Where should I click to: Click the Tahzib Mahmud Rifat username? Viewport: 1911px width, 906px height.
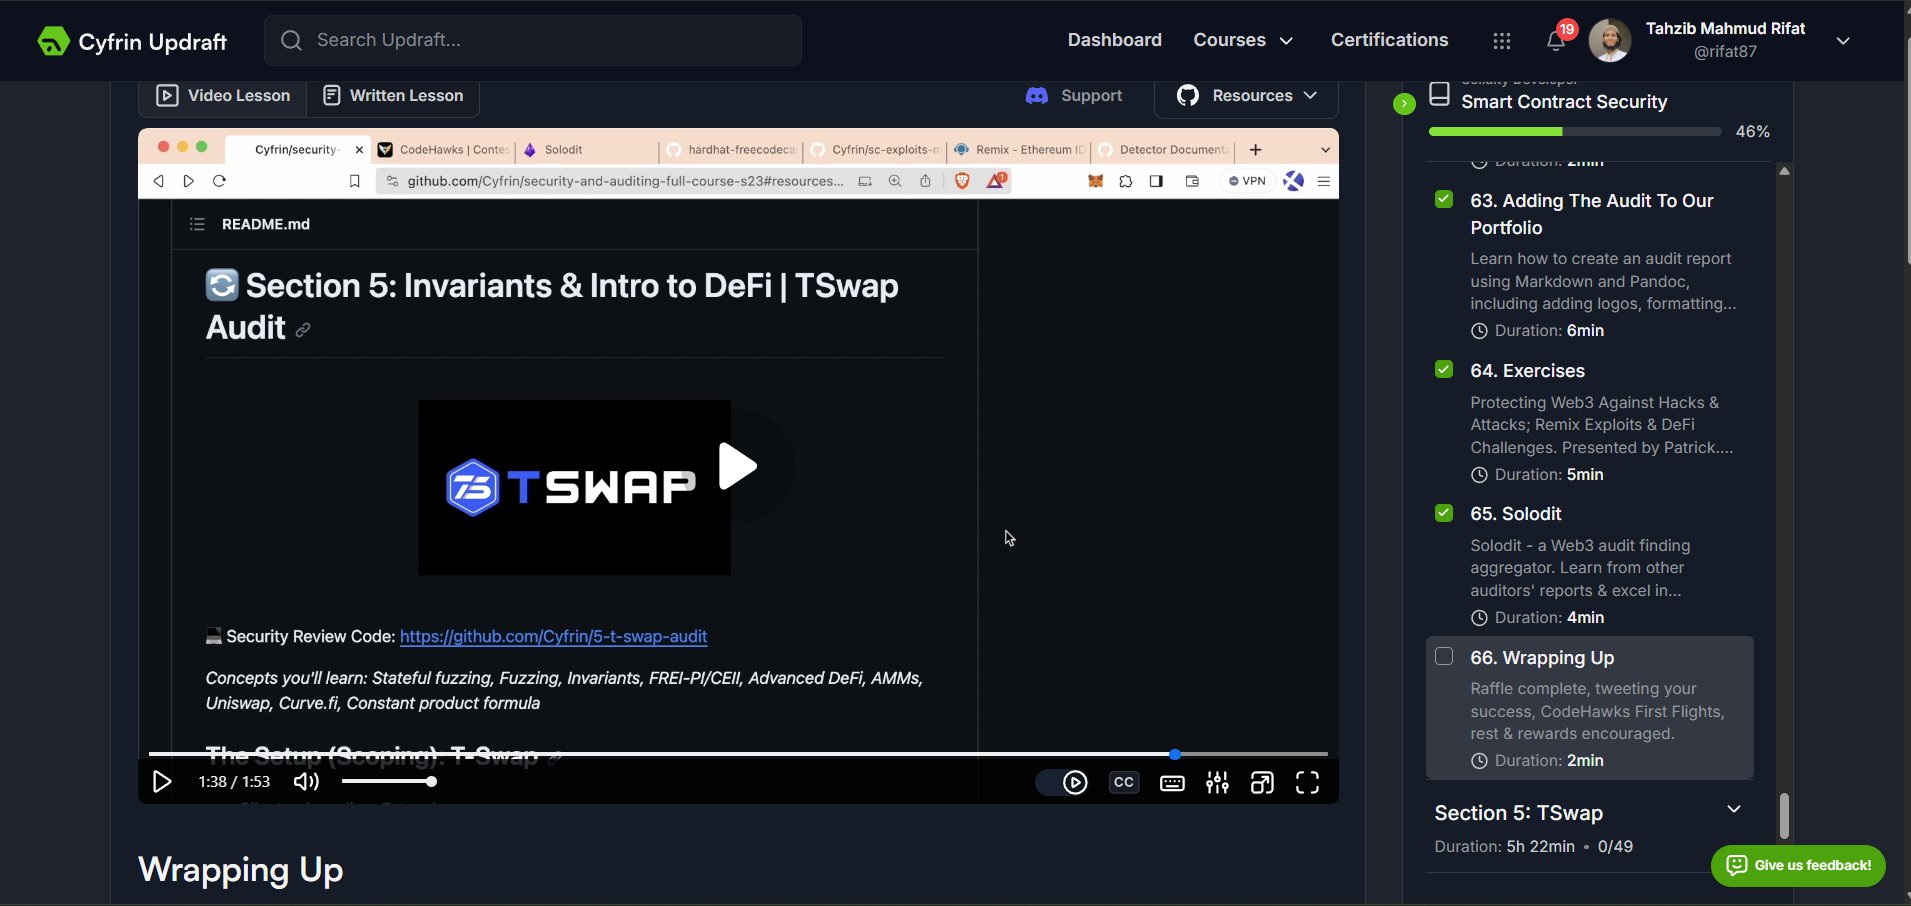1725,28
